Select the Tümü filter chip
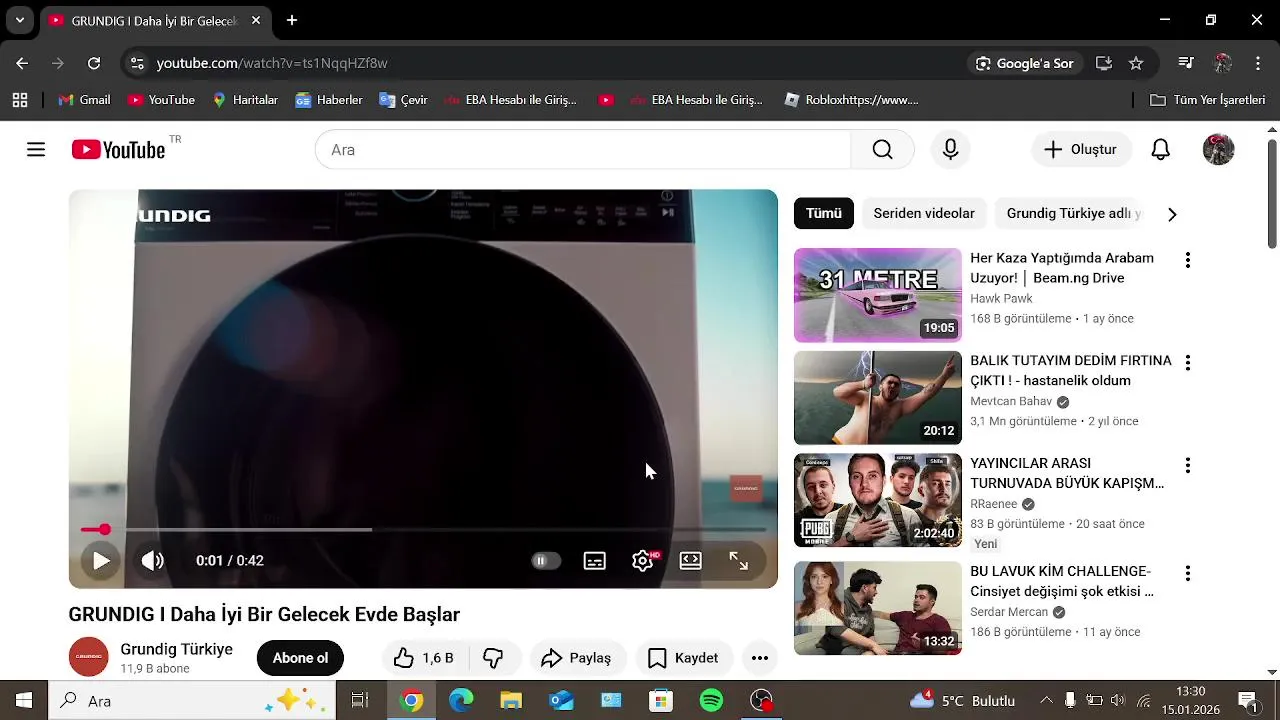Screen dimensions: 1280x720 coord(824,213)
